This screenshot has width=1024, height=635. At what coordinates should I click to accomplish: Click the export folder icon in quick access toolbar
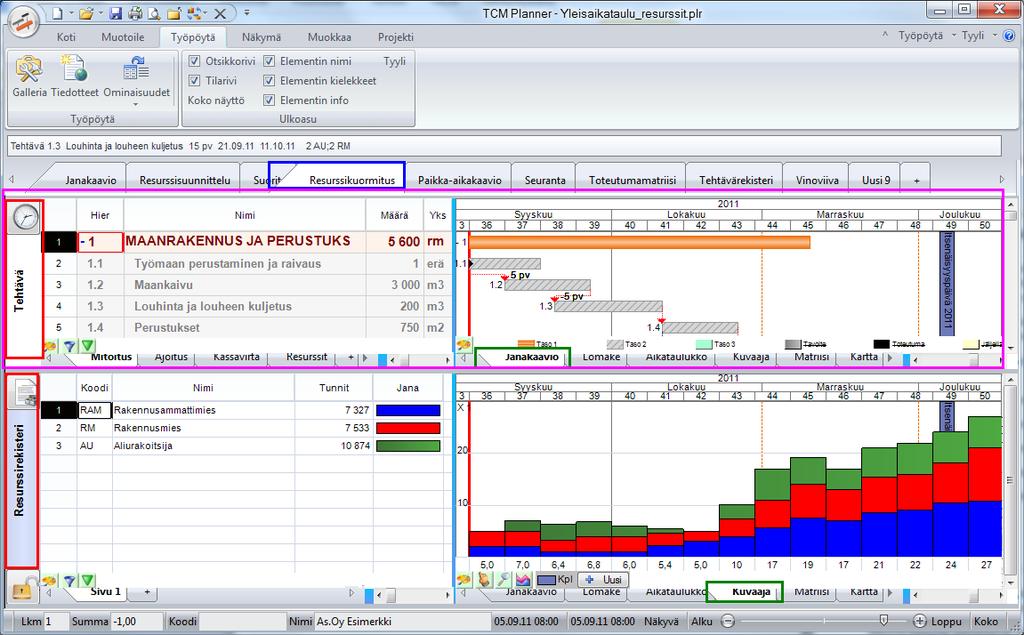point(174,13)
